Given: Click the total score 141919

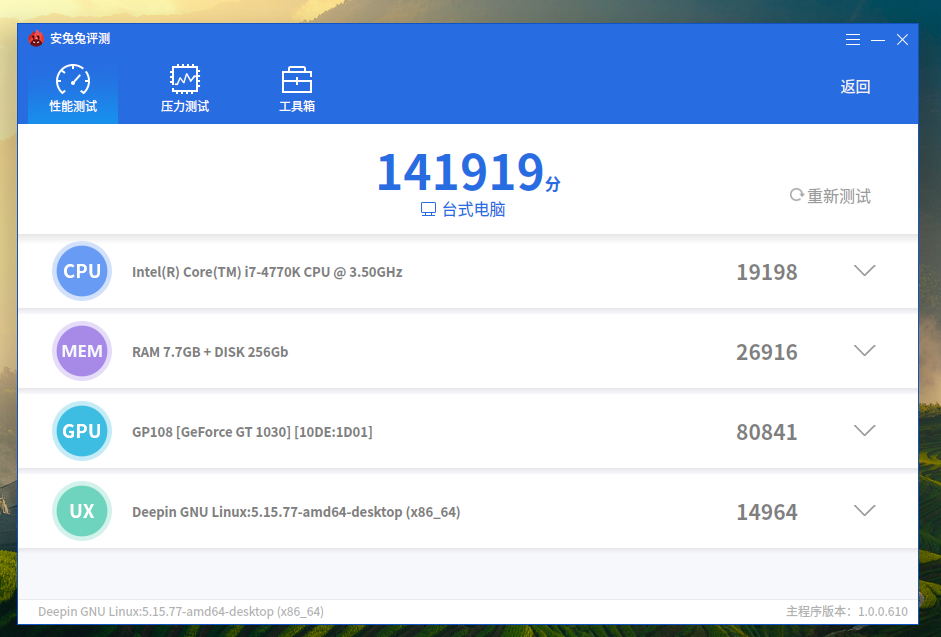Looking at the screenshot, I should [460, 171].
